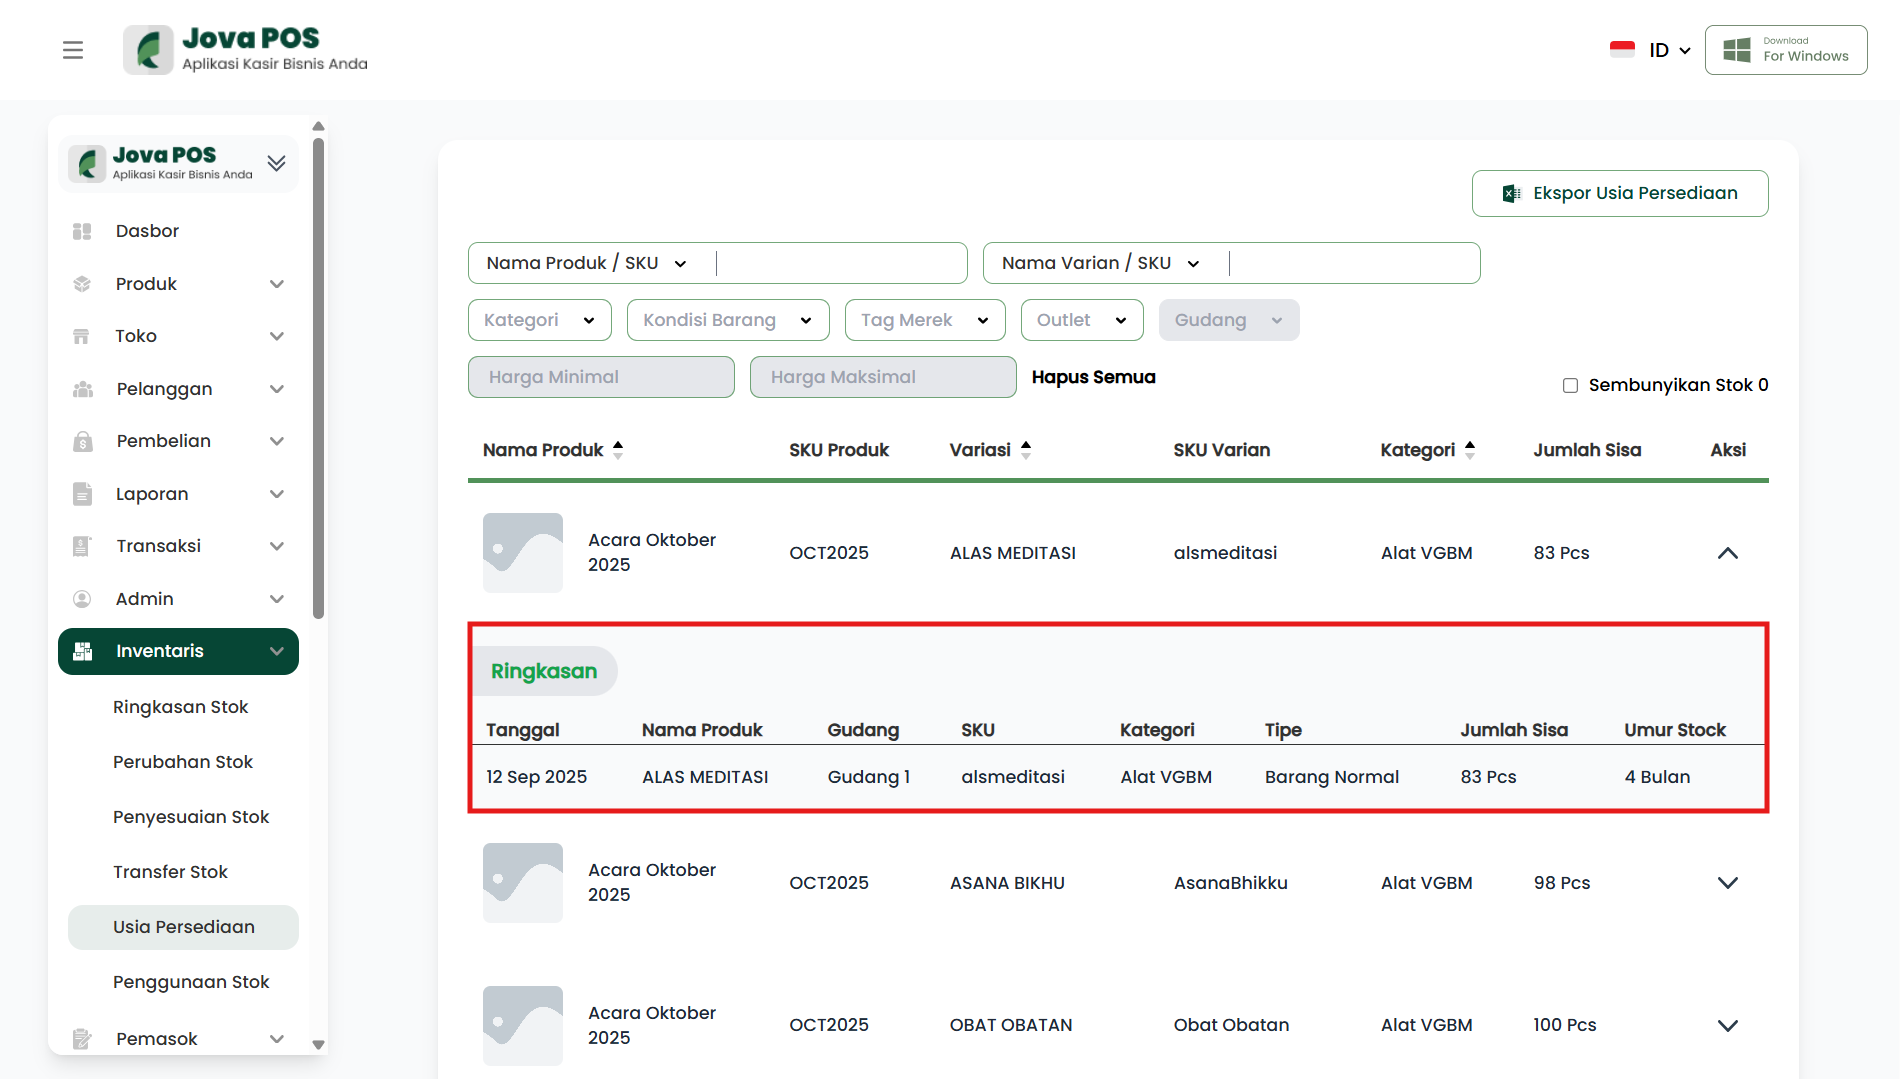The image size is (1900, 1079).
Task: Click the Pelanggan people icon
Action: coord(82,389)
